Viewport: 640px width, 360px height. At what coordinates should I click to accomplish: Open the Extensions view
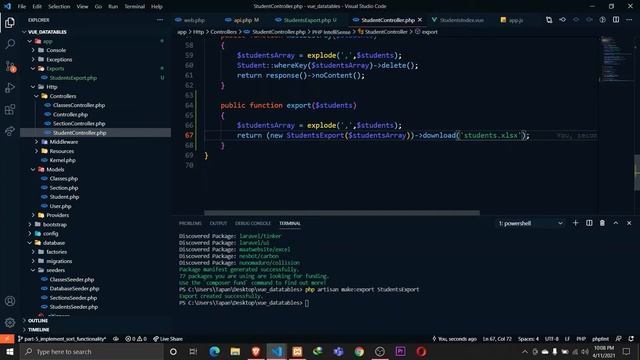10,109
